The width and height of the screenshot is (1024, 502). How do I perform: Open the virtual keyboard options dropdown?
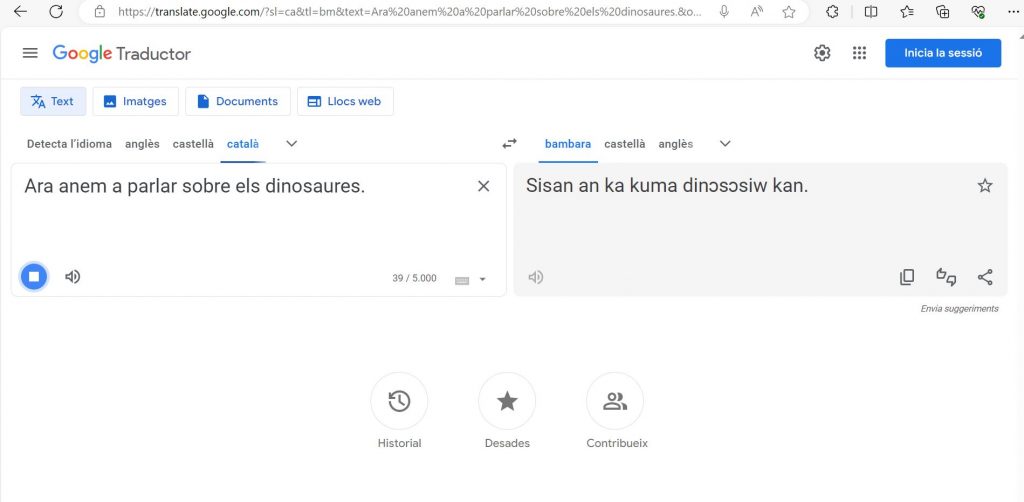(x=482, y=280)
